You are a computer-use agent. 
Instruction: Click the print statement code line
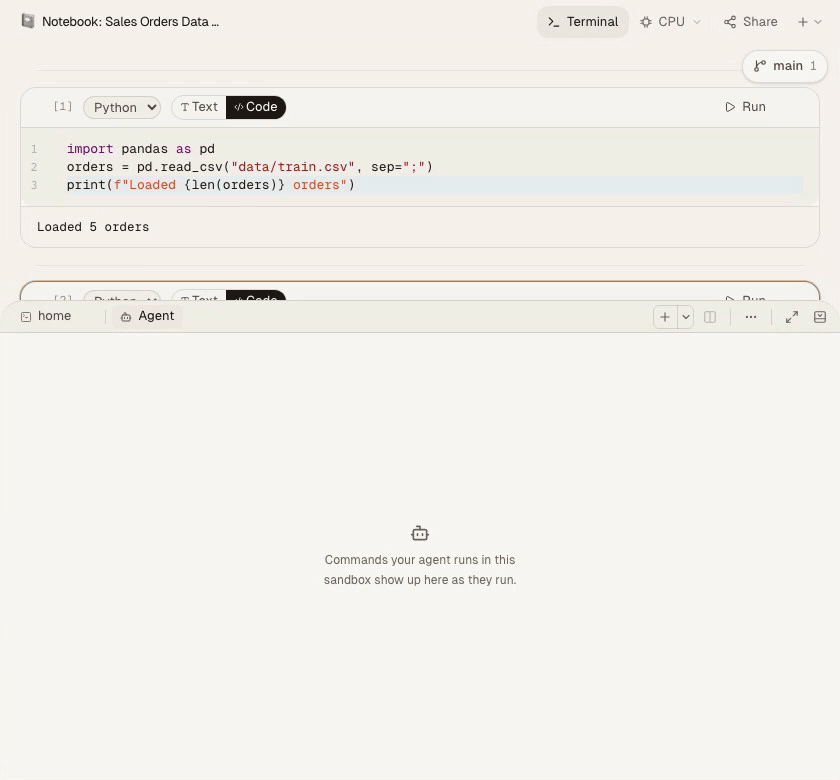tap(211, 185)
